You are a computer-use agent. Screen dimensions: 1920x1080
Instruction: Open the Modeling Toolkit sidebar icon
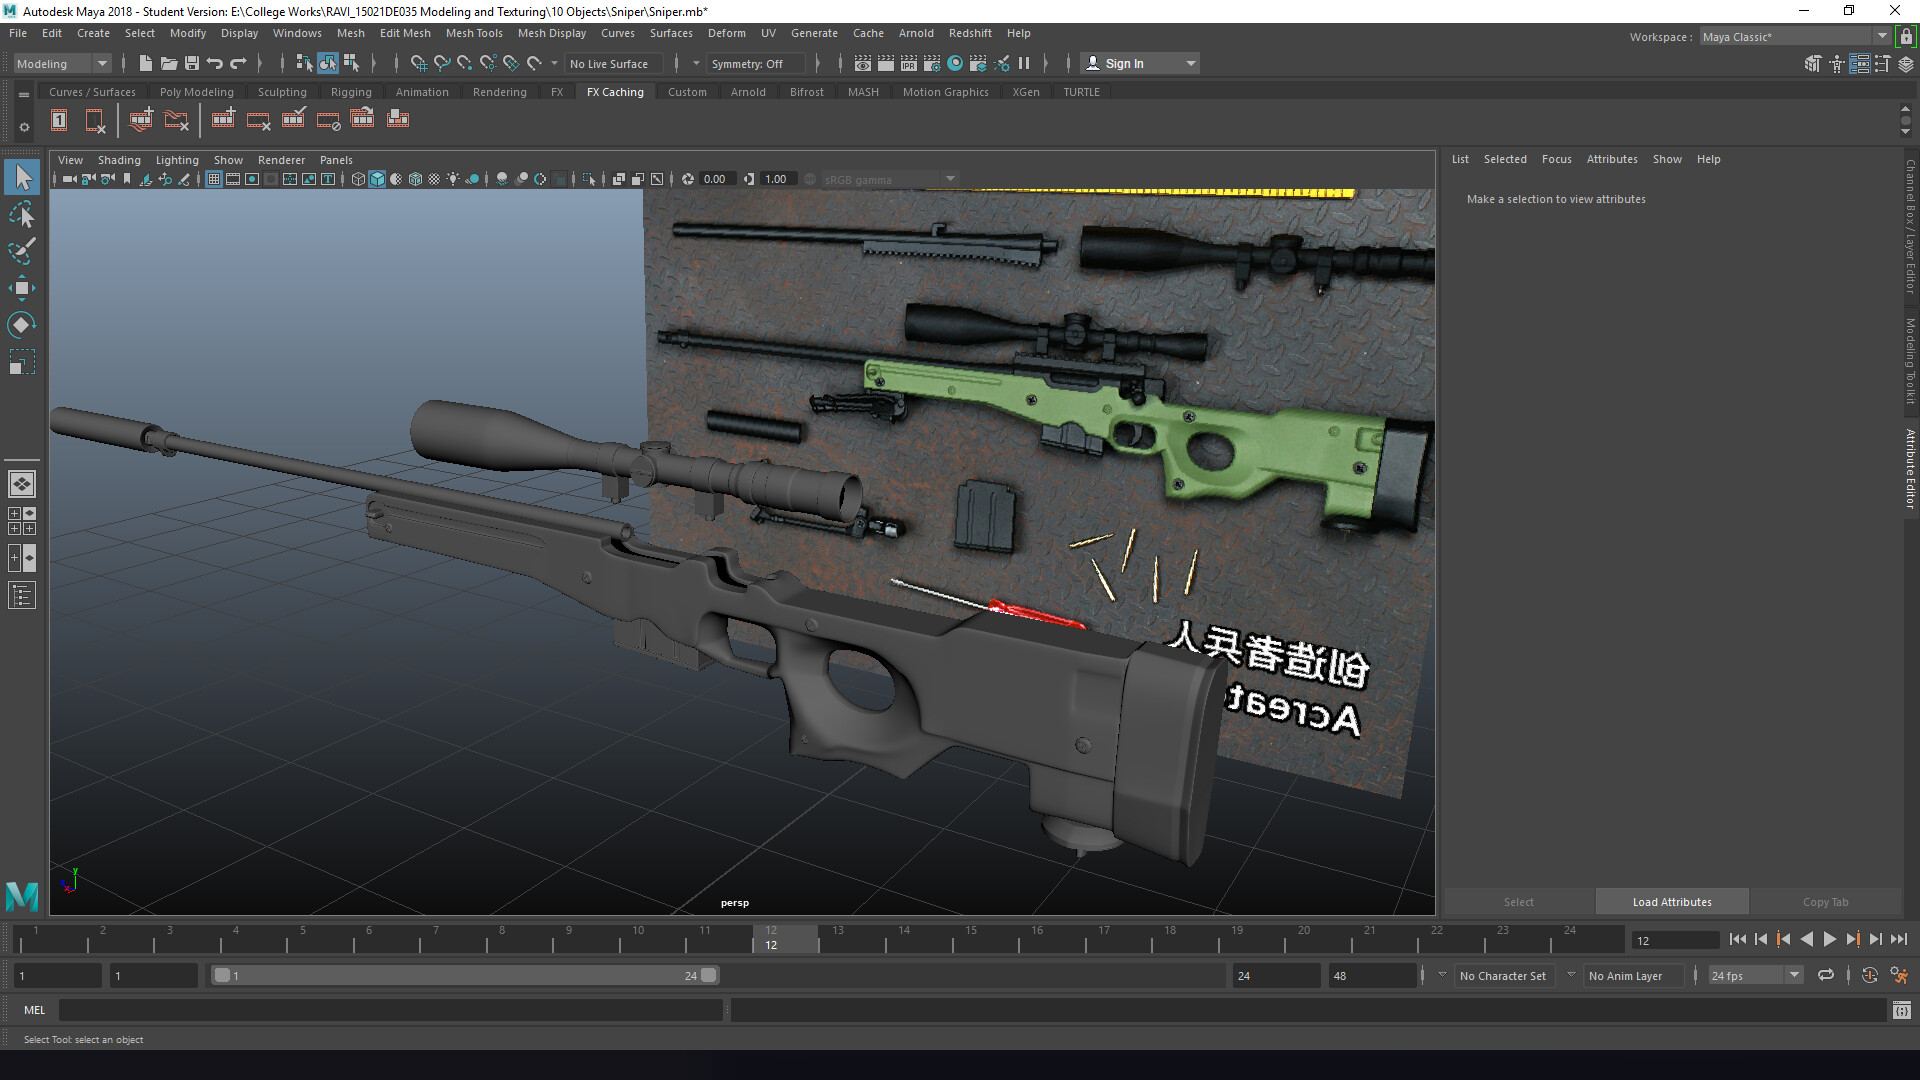coord(1813,64)
